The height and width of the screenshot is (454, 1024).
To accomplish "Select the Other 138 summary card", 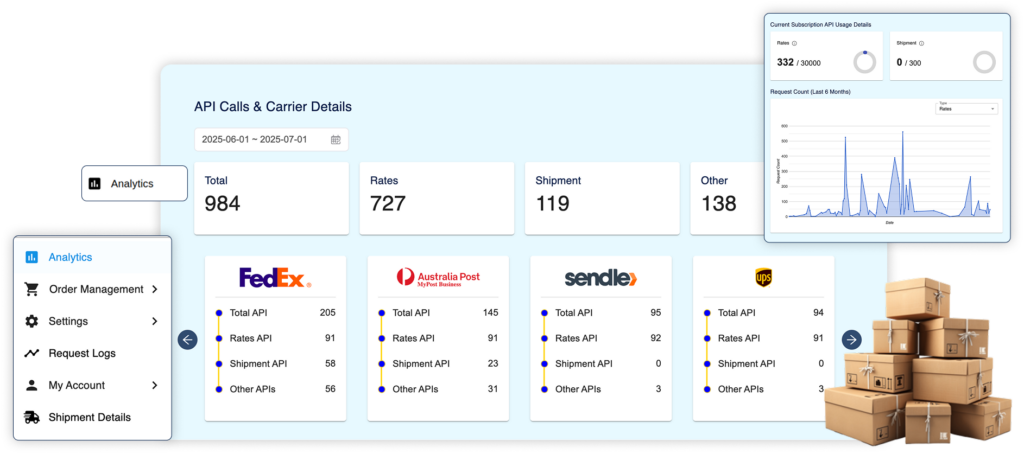I will (x=727, y=199).
